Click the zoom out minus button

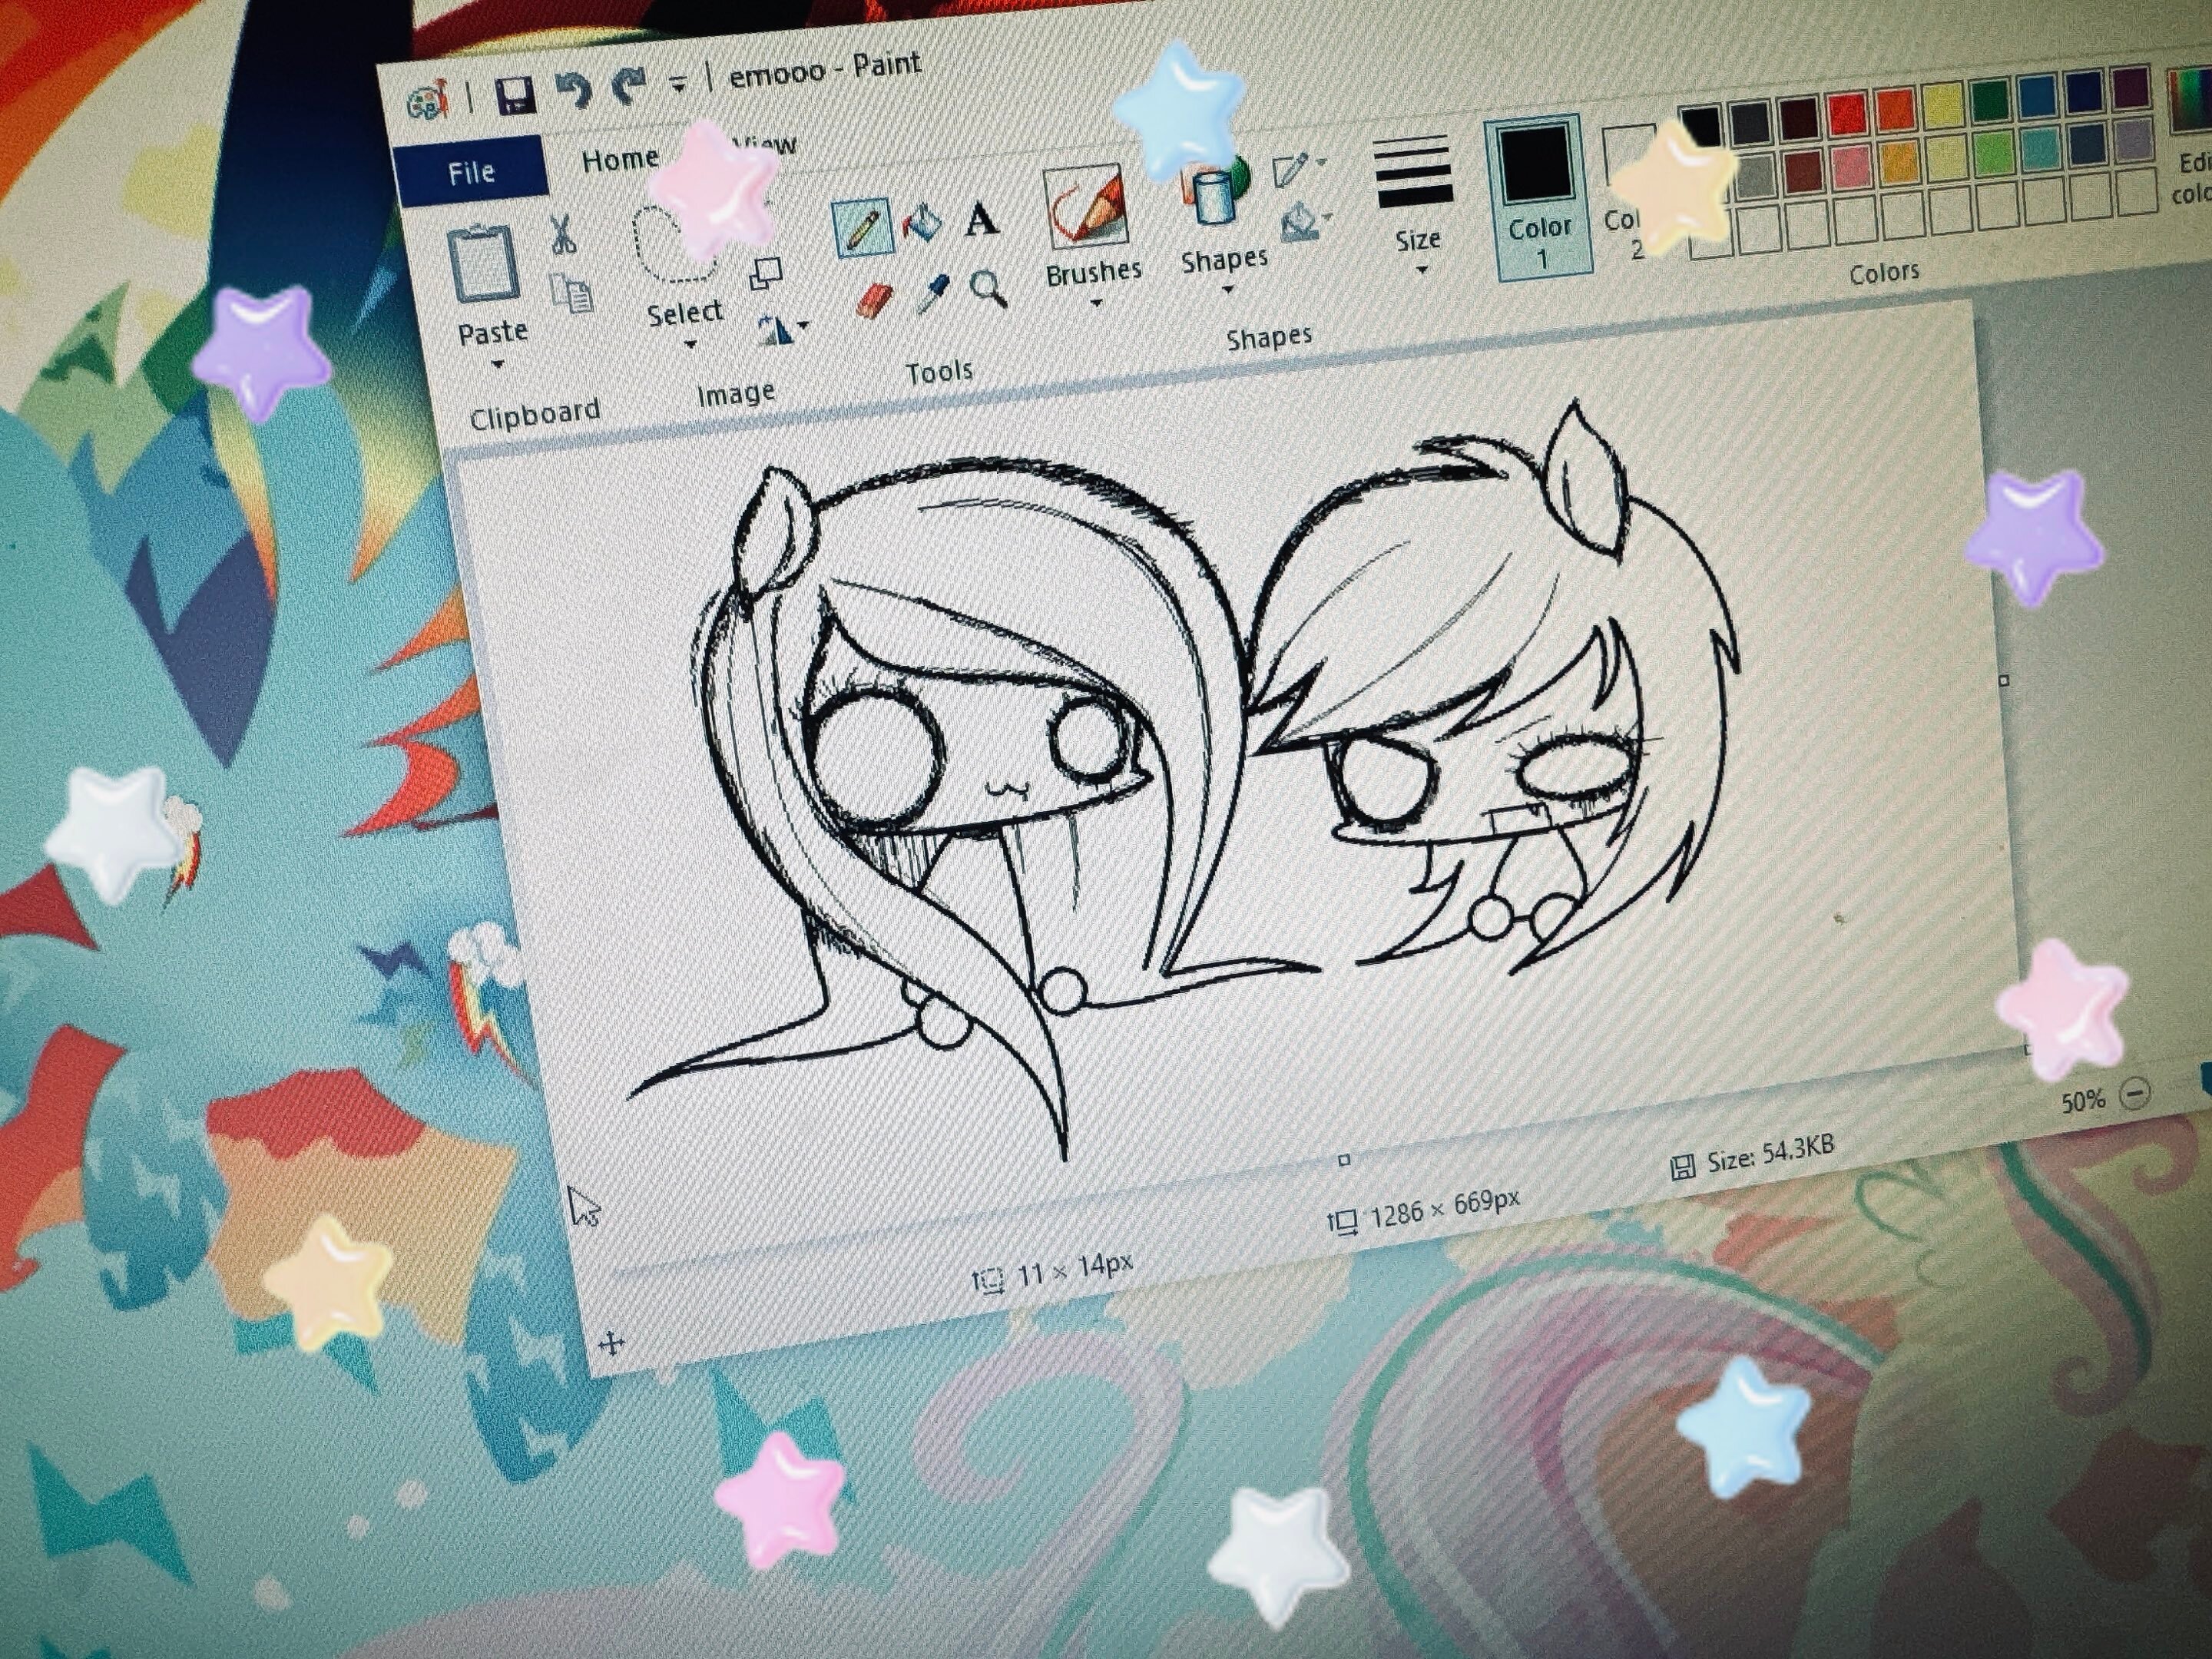tap(2134, 1092)
